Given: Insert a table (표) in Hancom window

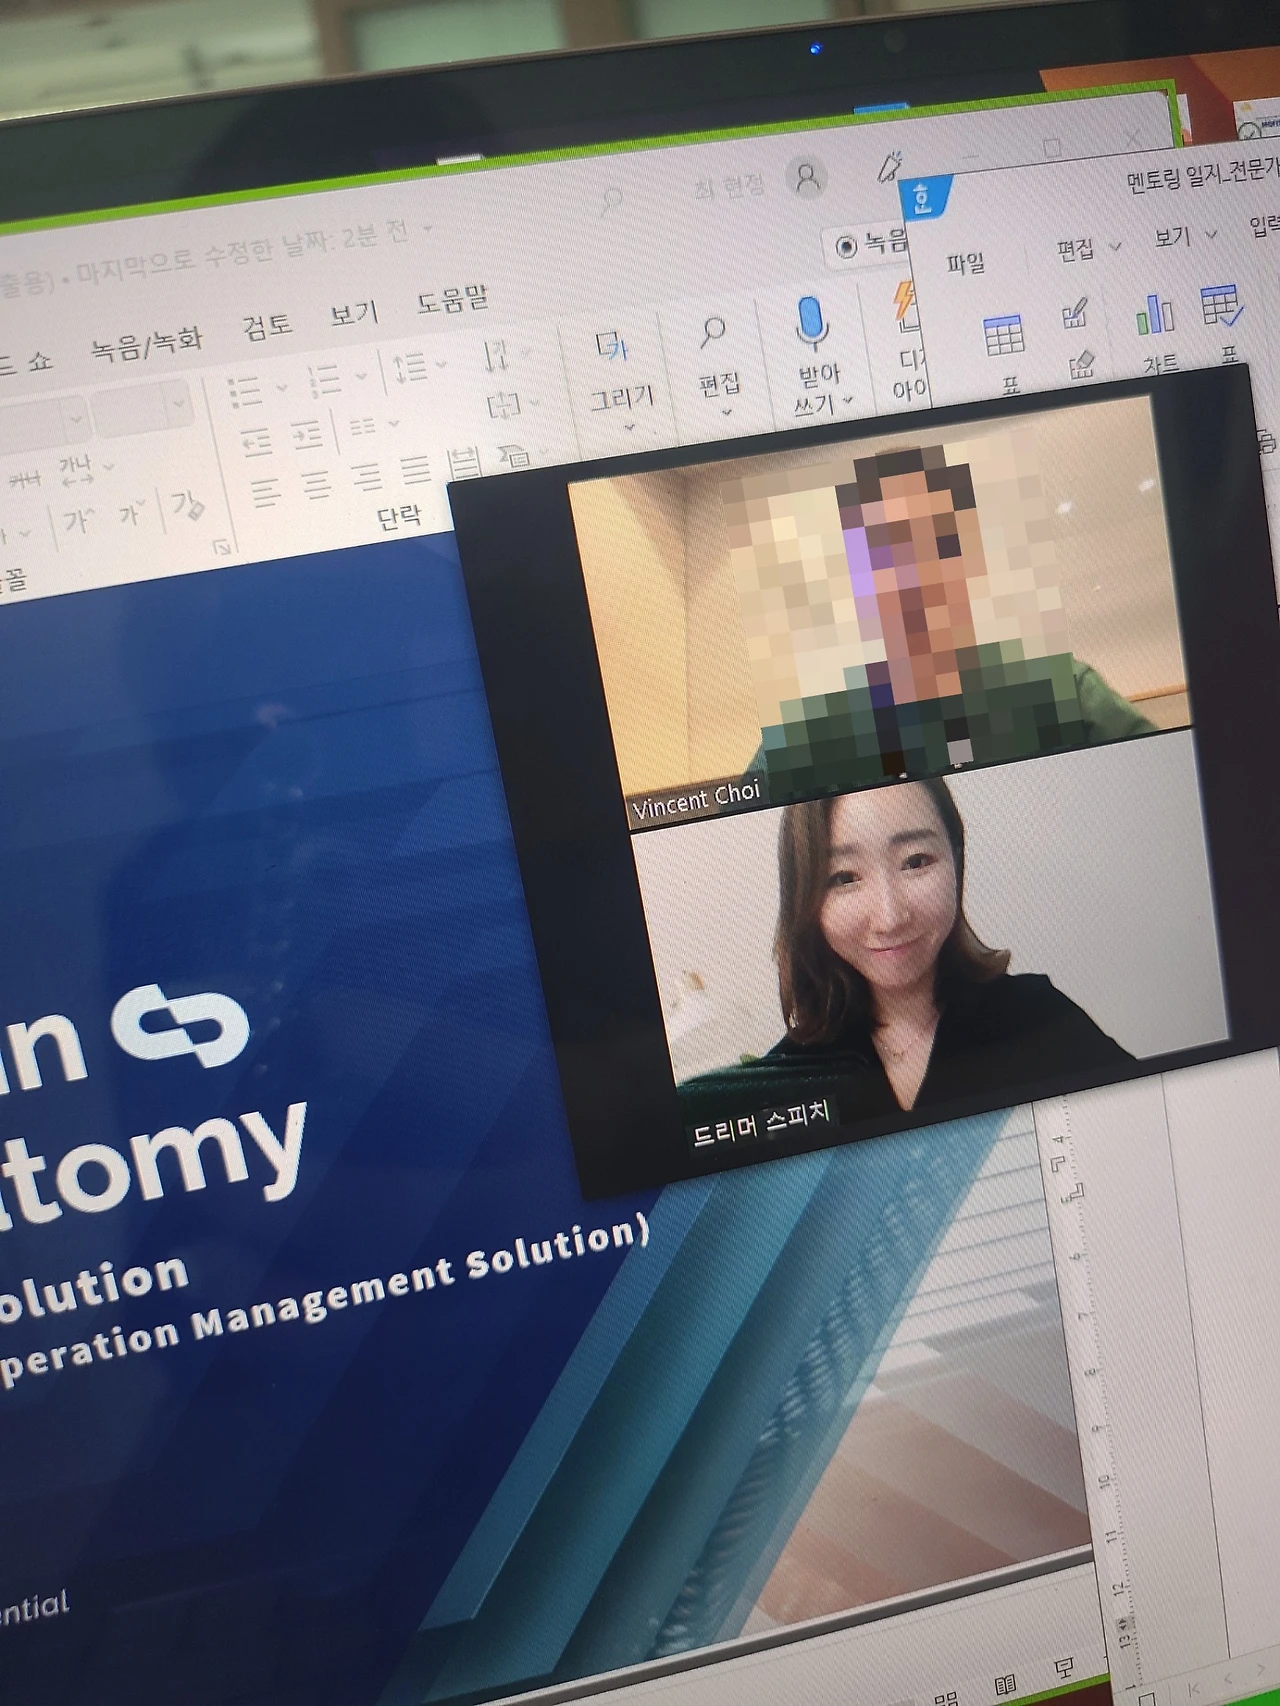Looking at the screenshot, I should click(x=1005, y=351).
